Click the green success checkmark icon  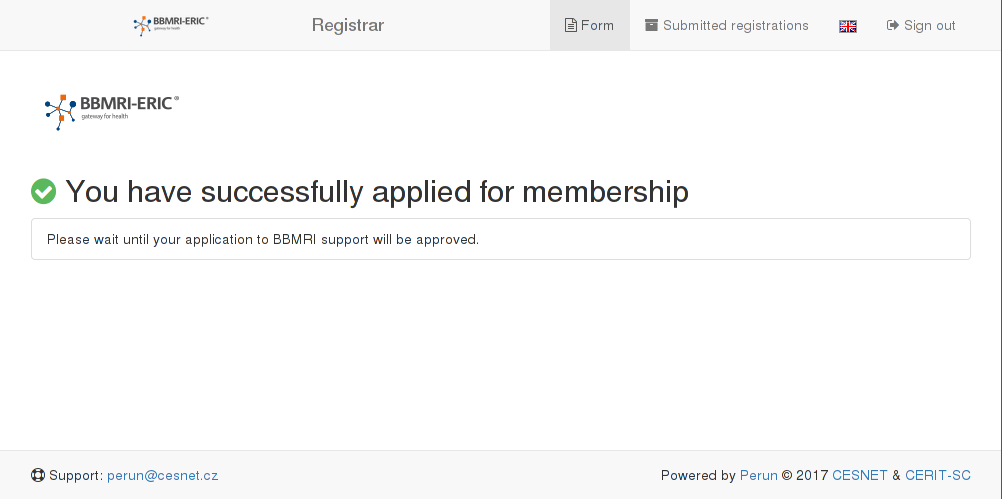point(43,191)
